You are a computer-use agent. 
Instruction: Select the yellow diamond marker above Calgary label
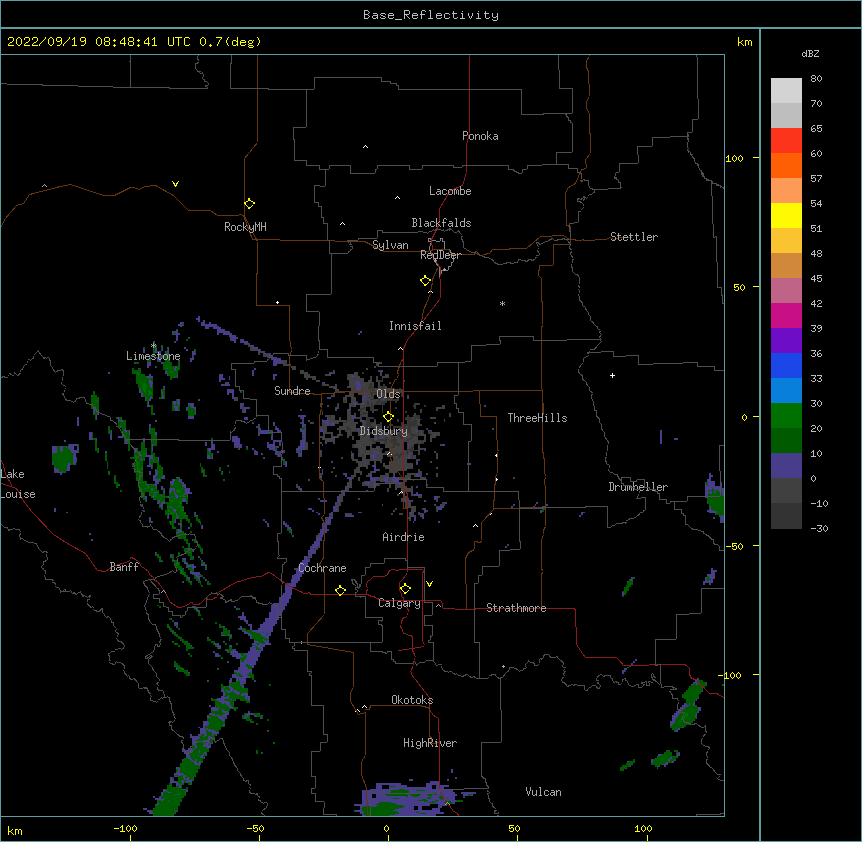pos(405,589)
